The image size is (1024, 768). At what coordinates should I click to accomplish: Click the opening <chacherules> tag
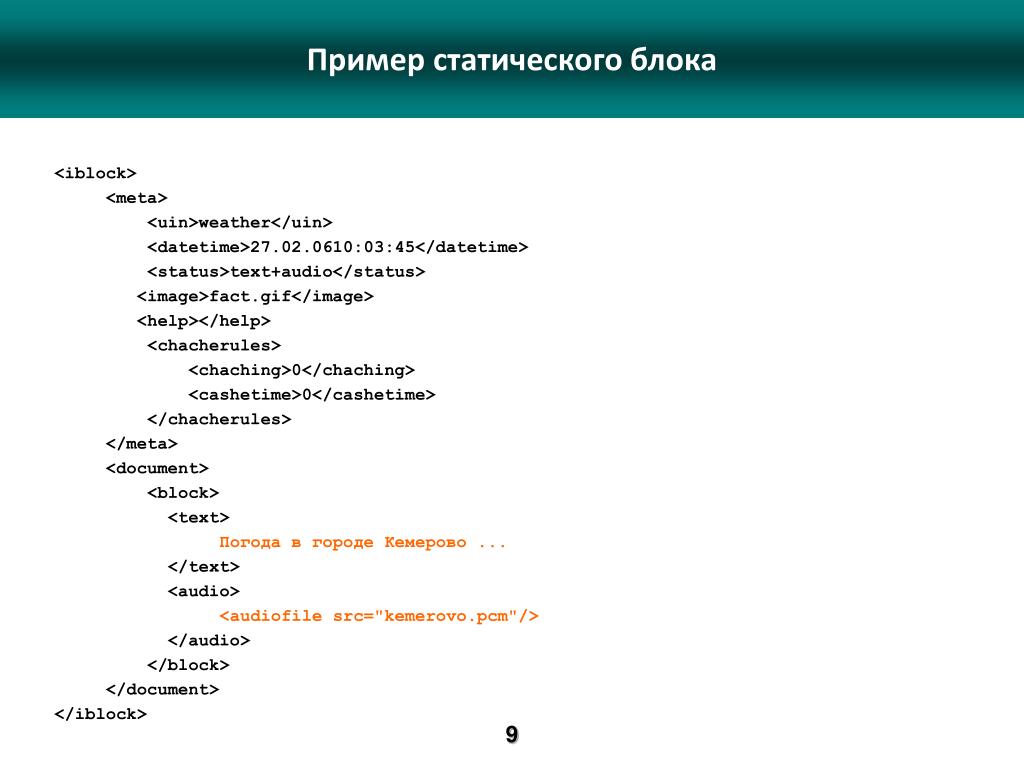214,345
